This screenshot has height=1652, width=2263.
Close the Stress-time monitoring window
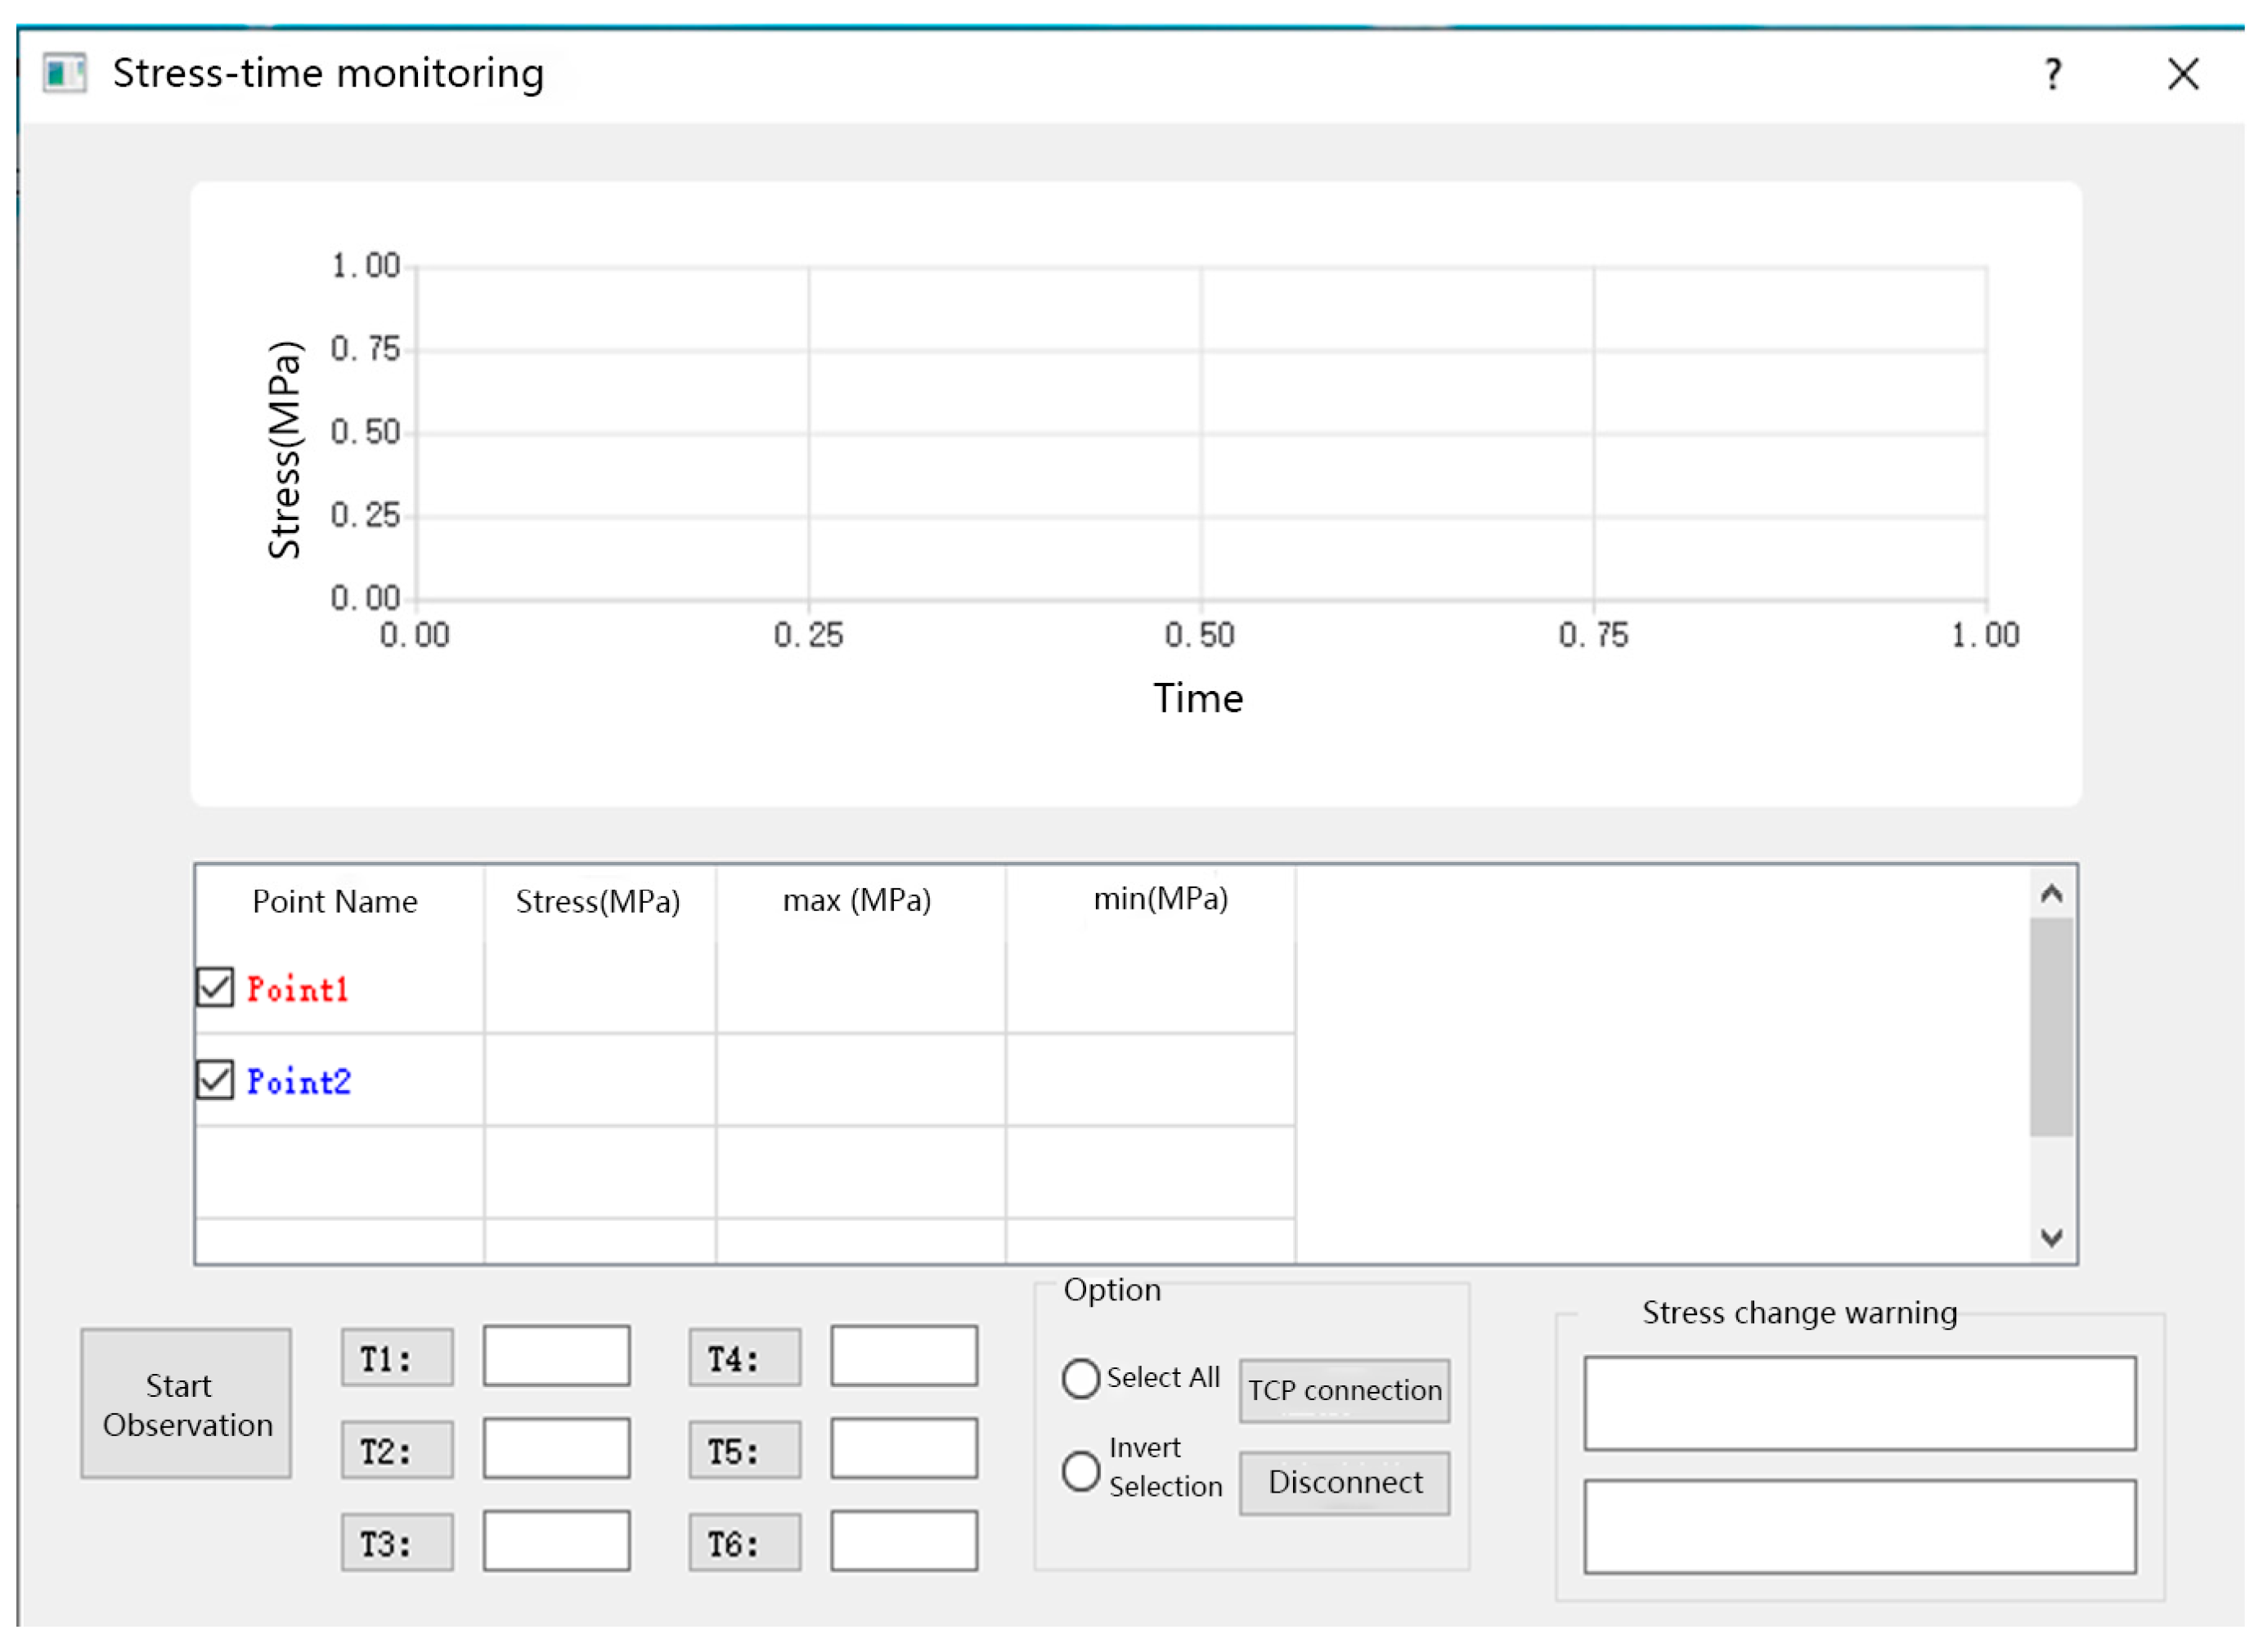click(x=2183, y=74)
